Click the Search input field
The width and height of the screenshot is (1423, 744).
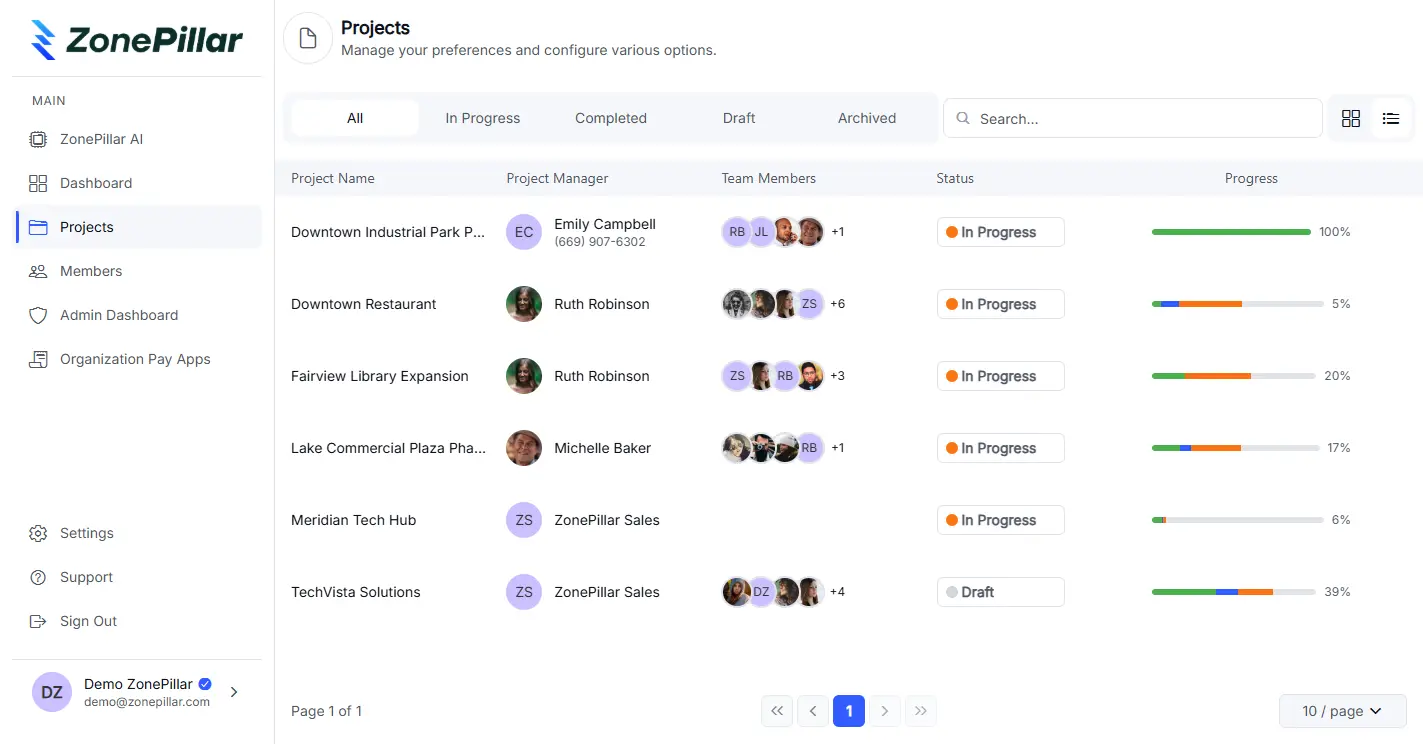(x=1140, y=118)
